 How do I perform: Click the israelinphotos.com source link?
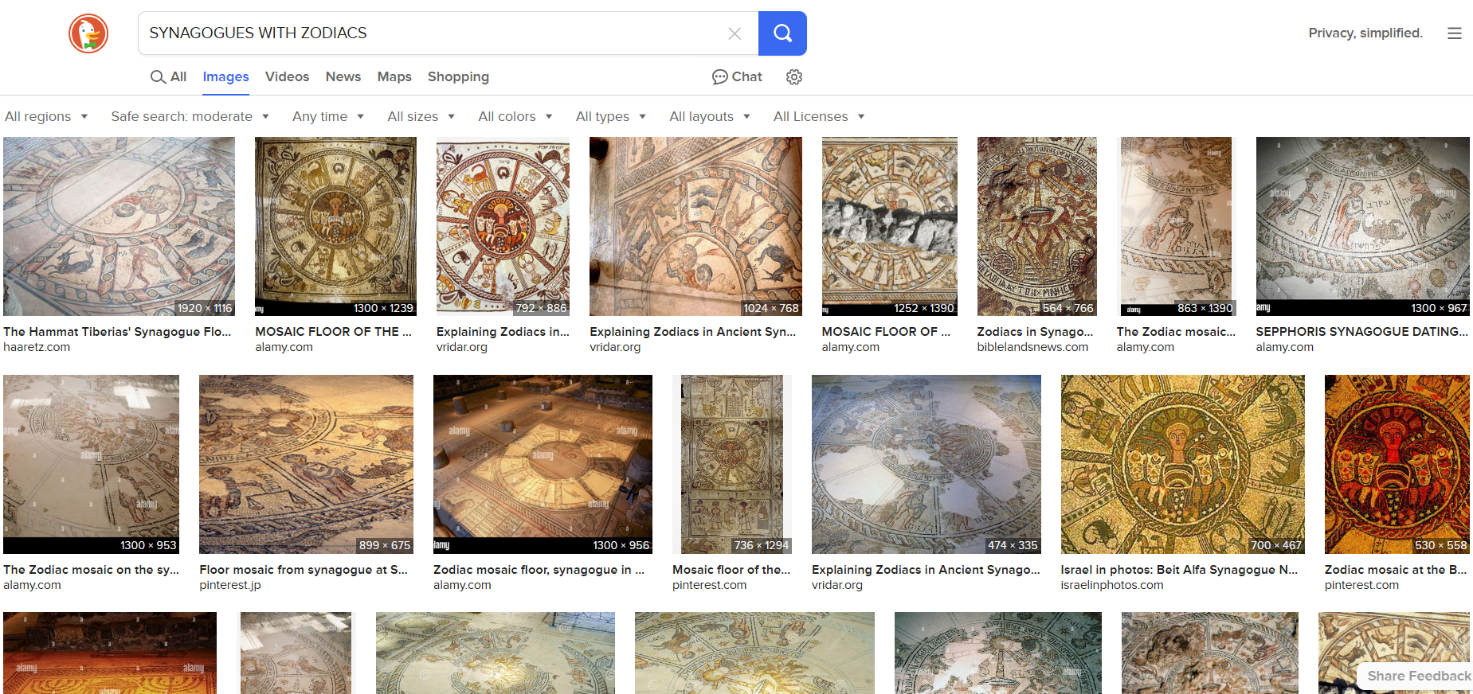tap(1112, 586)
